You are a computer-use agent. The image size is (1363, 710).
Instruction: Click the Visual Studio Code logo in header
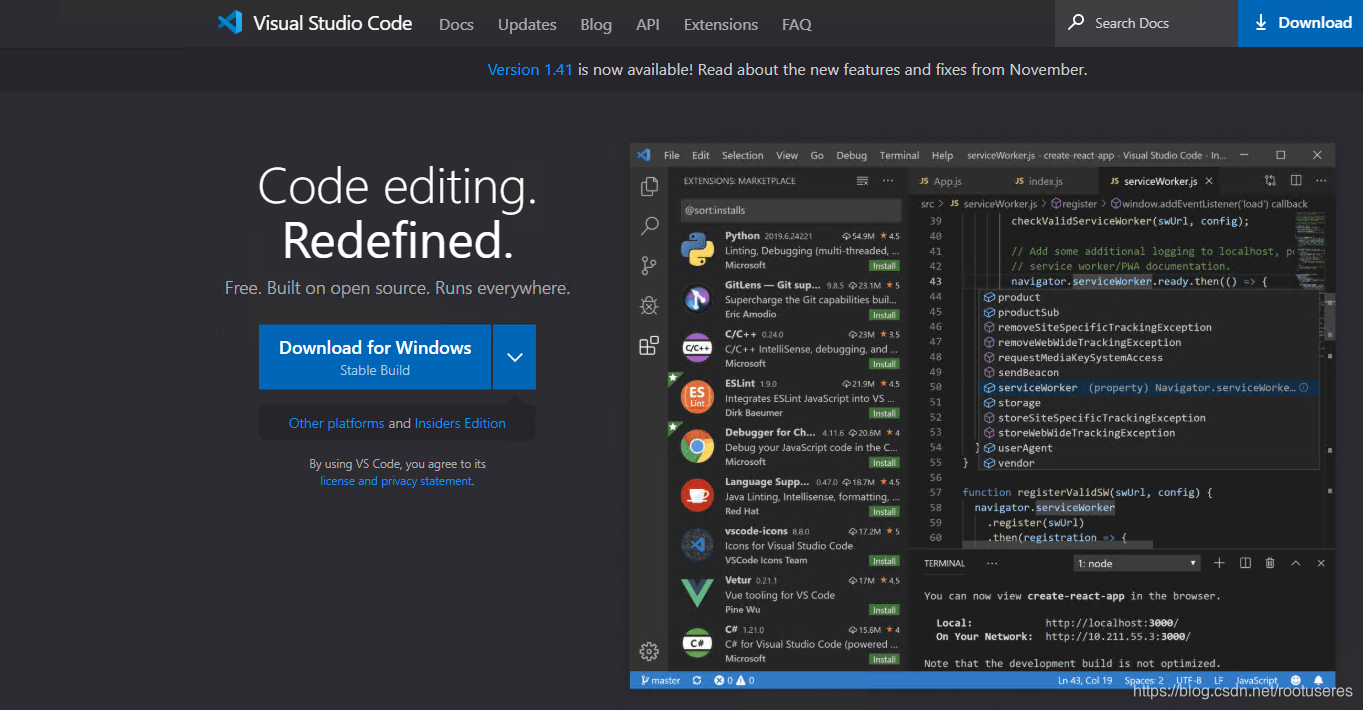[230, 23]
